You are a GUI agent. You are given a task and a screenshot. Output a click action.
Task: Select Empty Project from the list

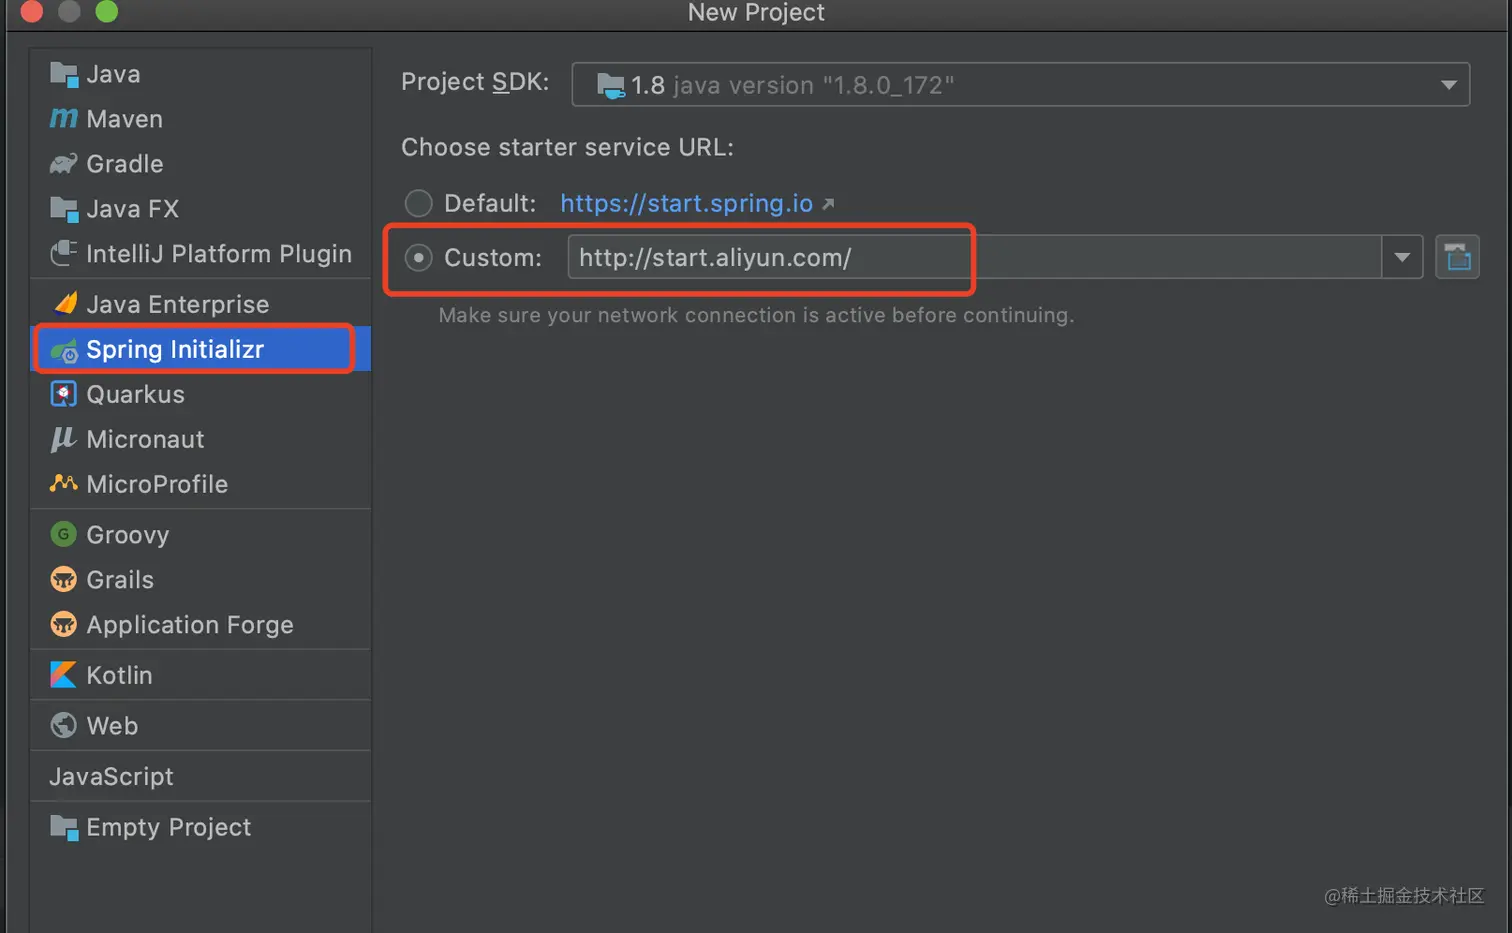pos(168,827)
